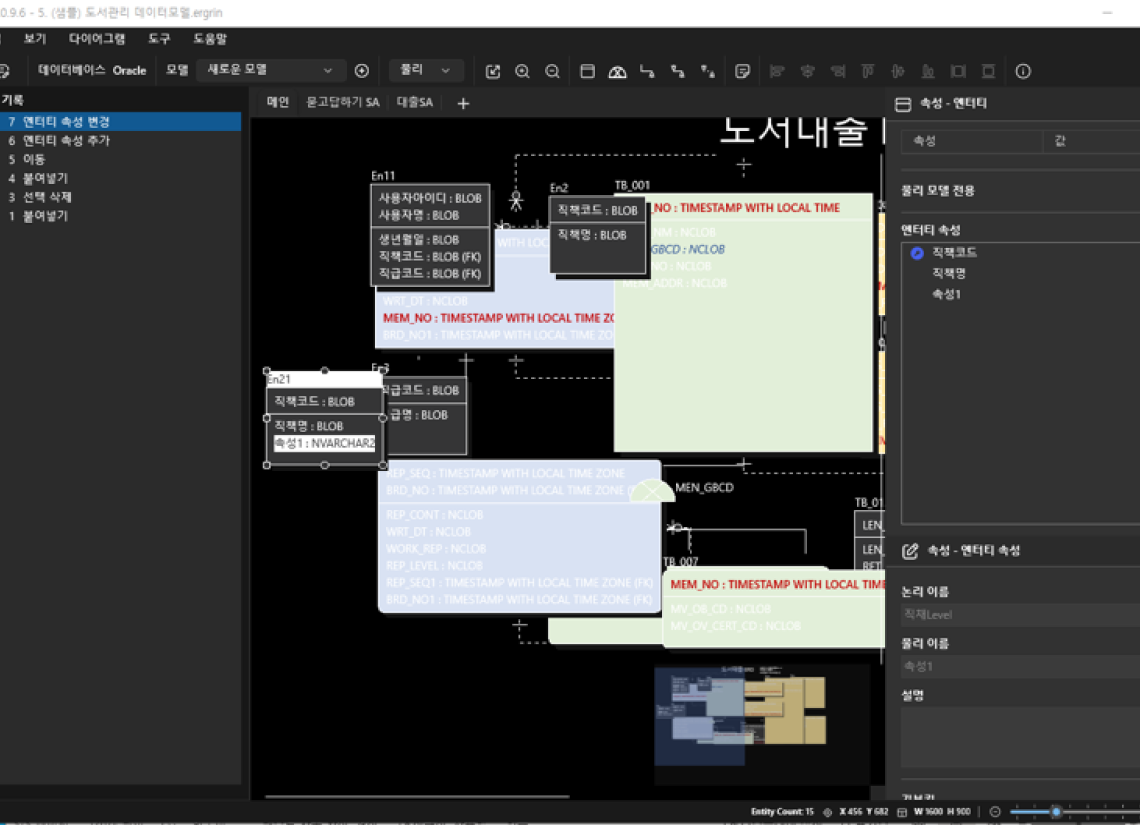The height and width of the screenshot is (825, 1140).
Task: Select 직급코드 : BLOB (FK) in En11
Action: pos(430,274)
